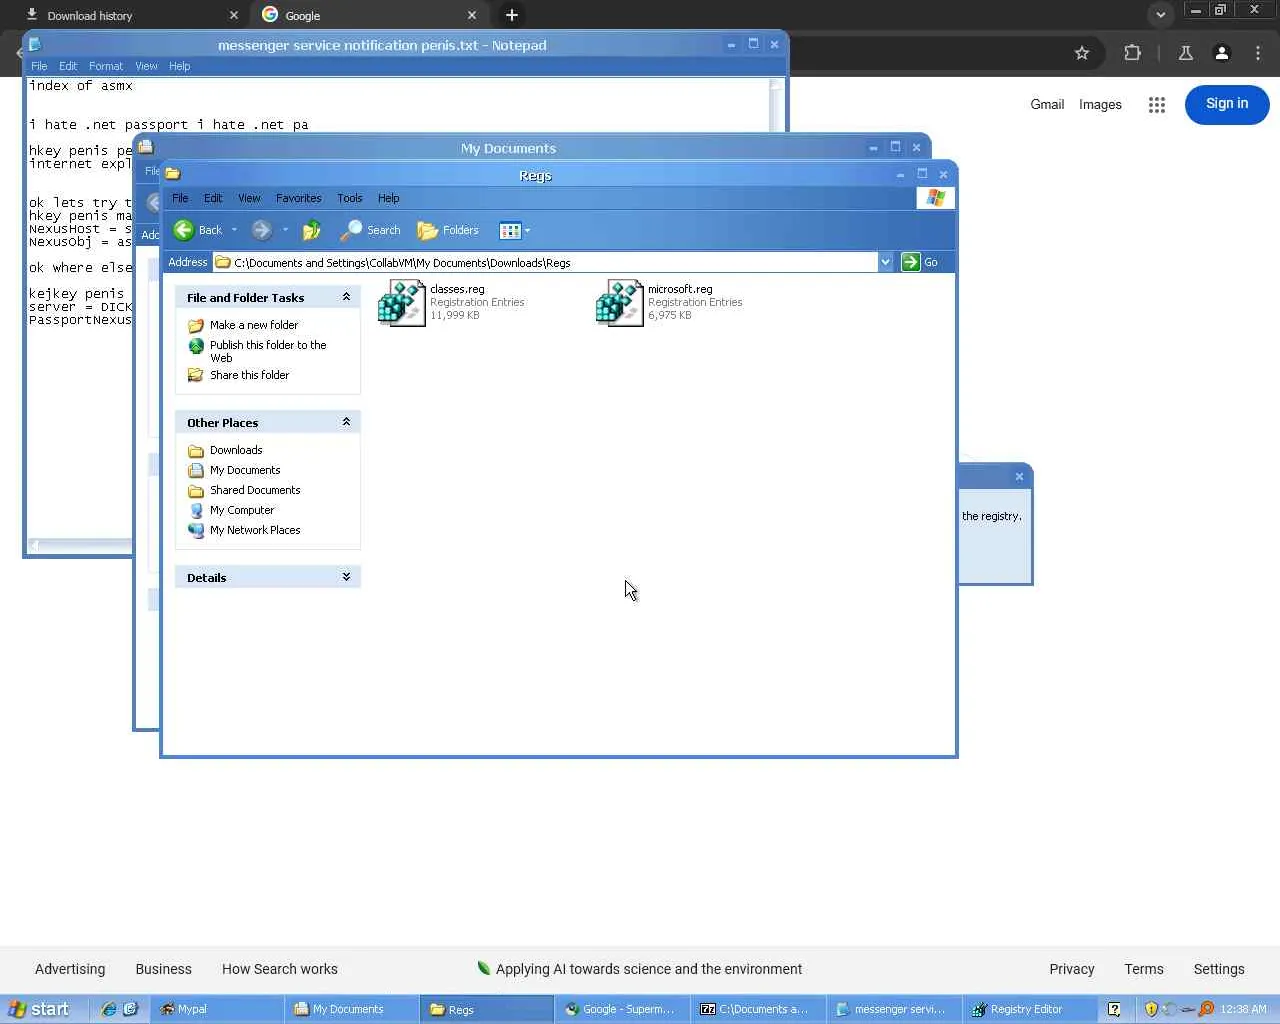Open the Favorites menu in Regs window

pos(298,198)
